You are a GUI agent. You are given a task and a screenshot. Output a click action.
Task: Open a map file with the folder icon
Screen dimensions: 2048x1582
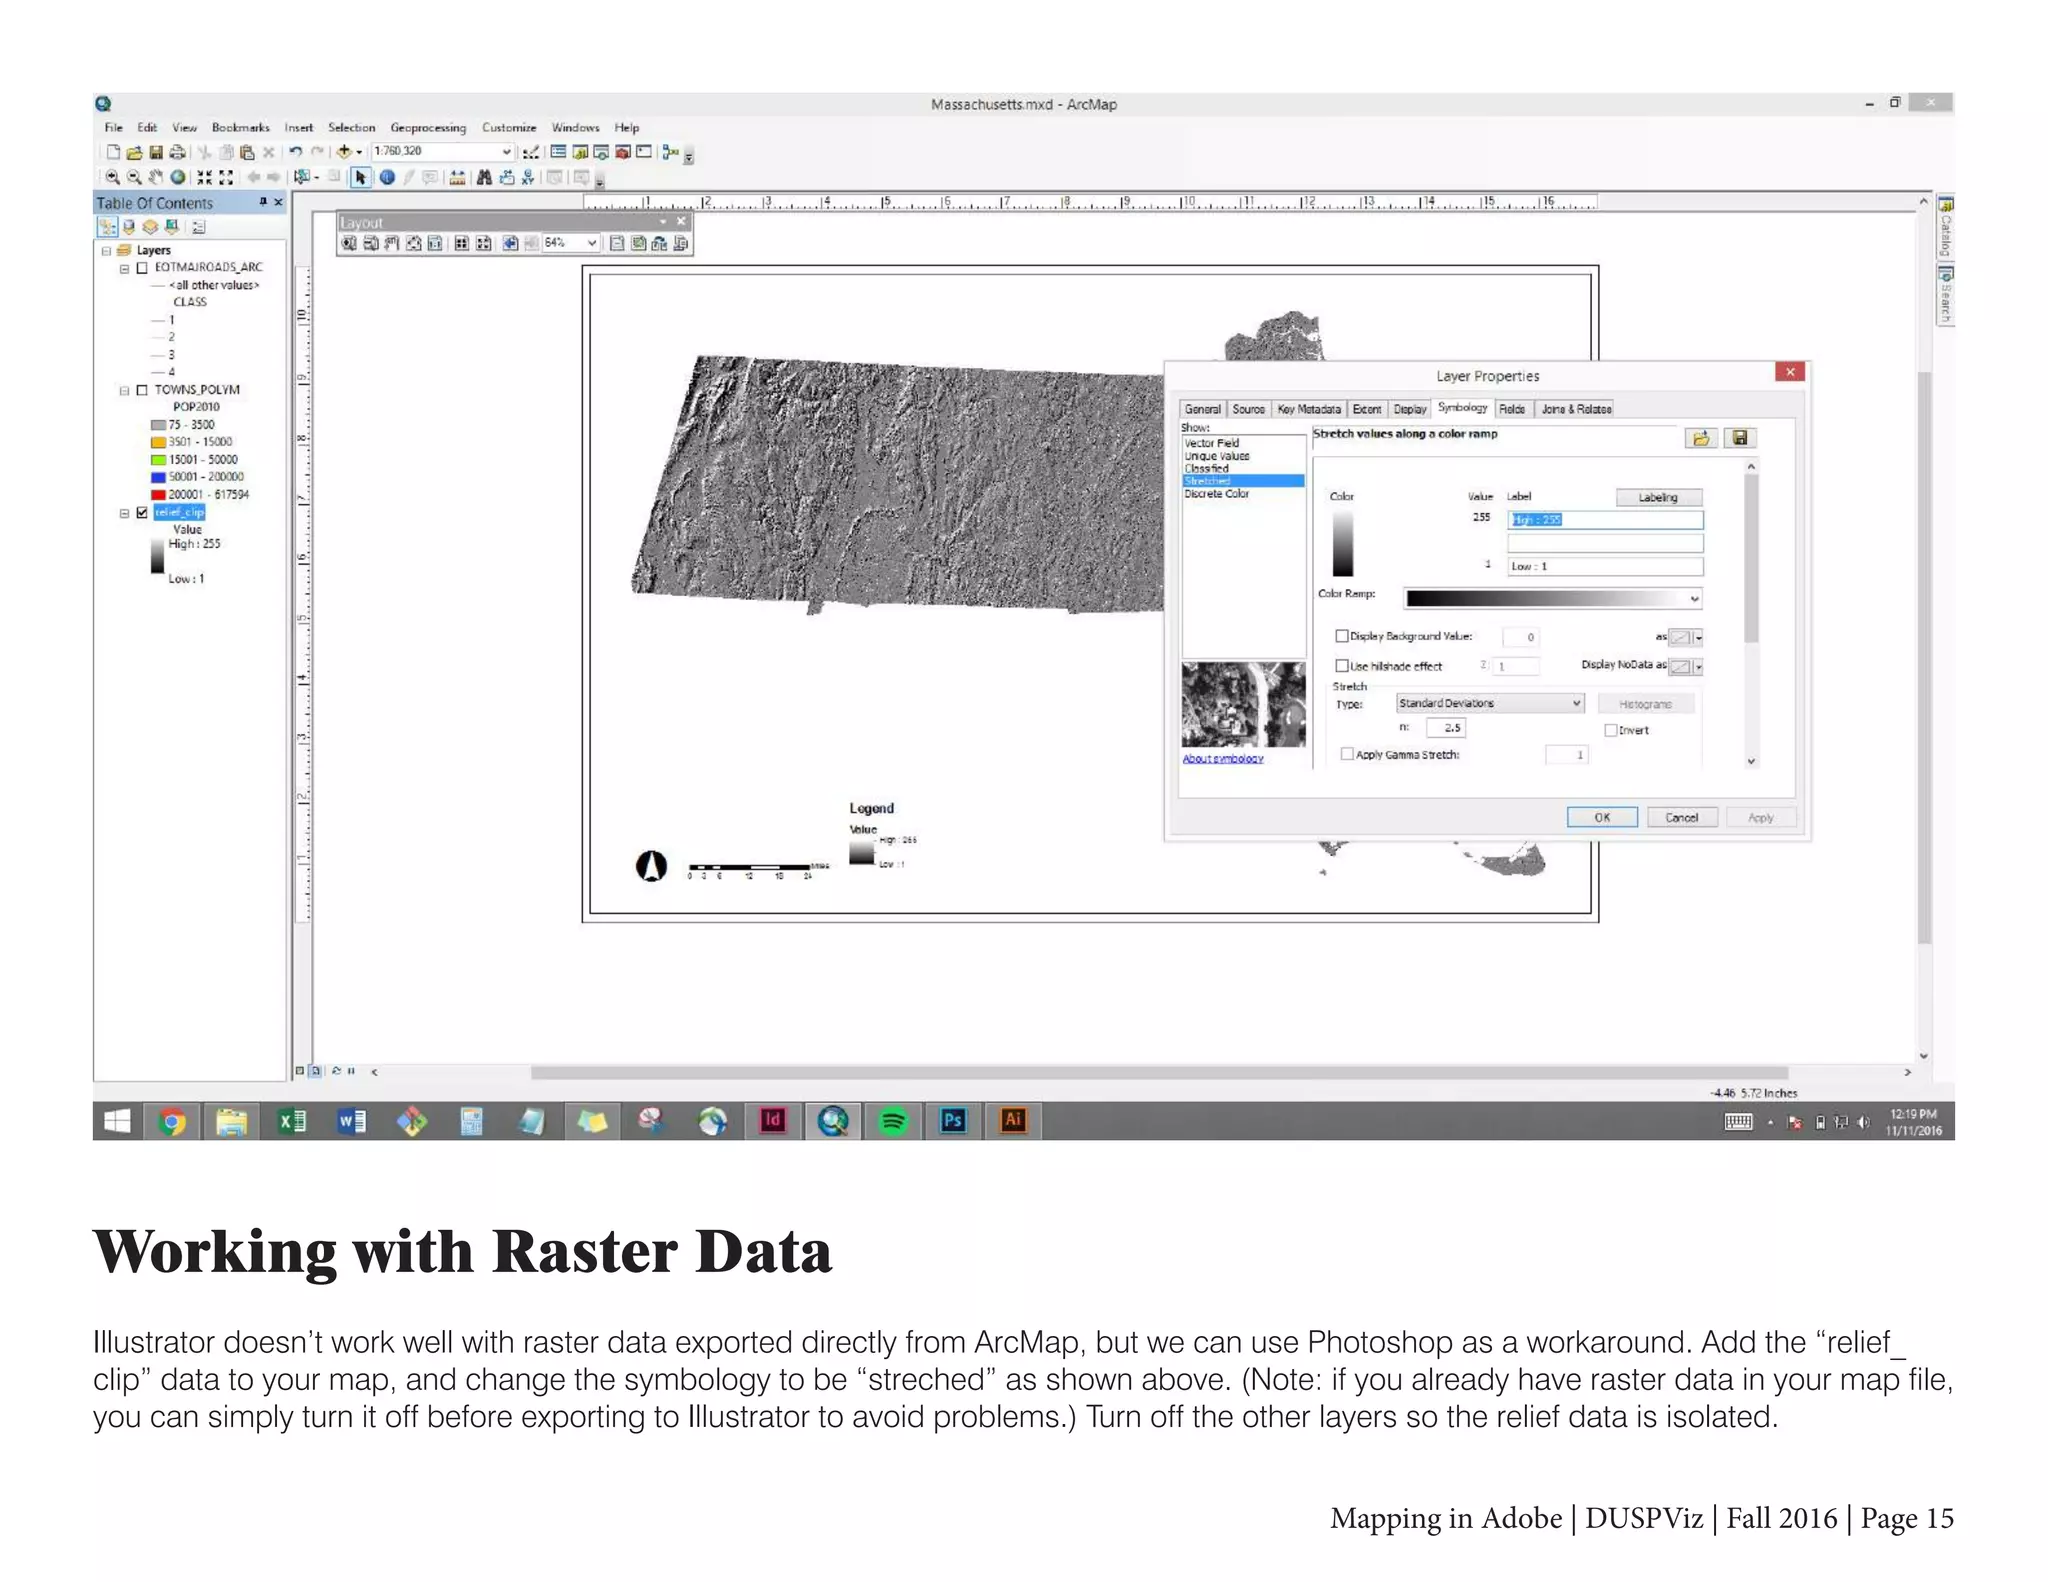point(134,152)
